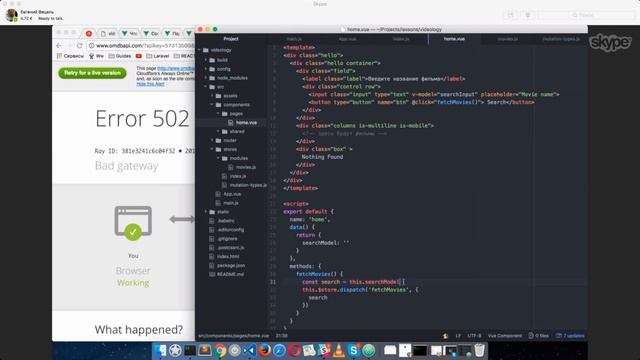Open the Laravel bookmarks folder
The height and width of the screenshot is (360, 640).
(158, 56)
